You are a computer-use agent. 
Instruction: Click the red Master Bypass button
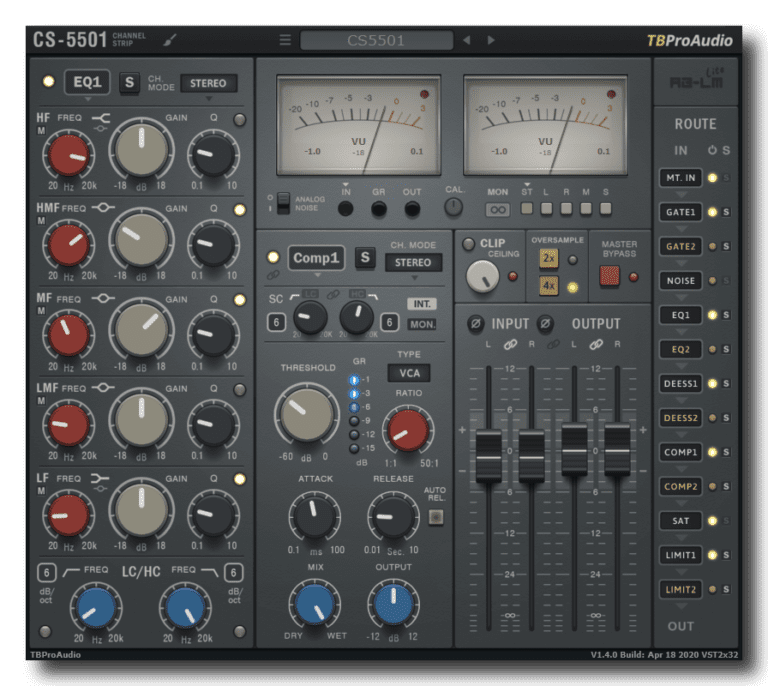point(609,276)
